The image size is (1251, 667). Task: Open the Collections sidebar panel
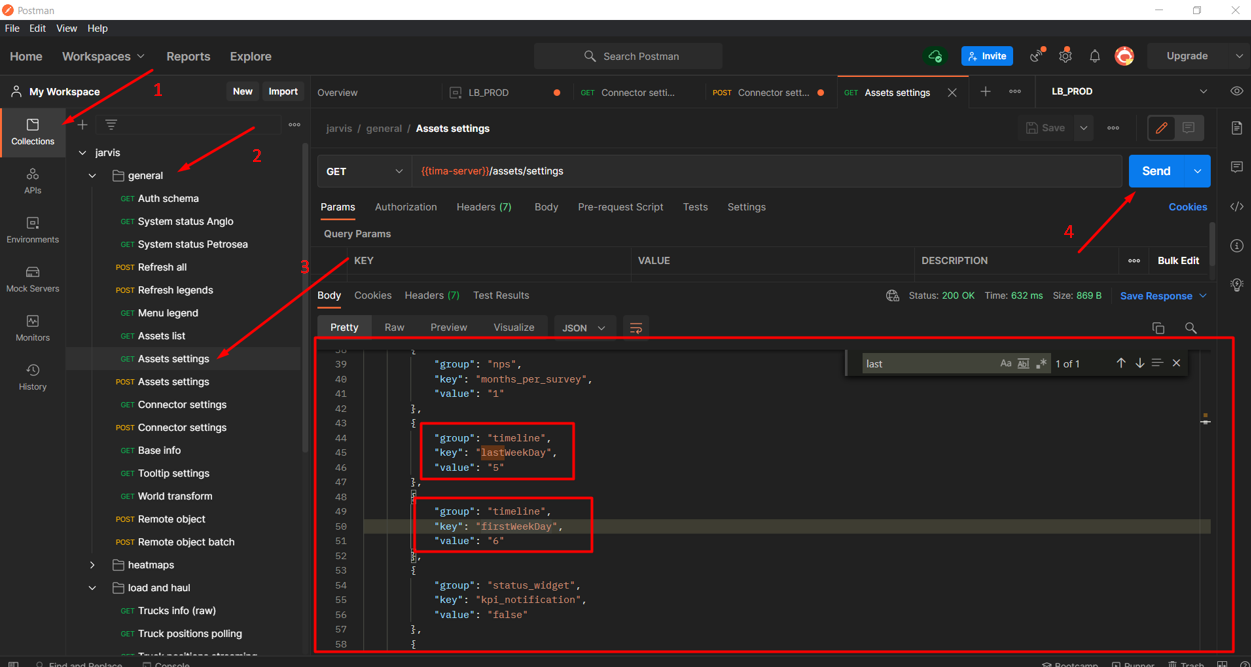[x=32, y=131]
